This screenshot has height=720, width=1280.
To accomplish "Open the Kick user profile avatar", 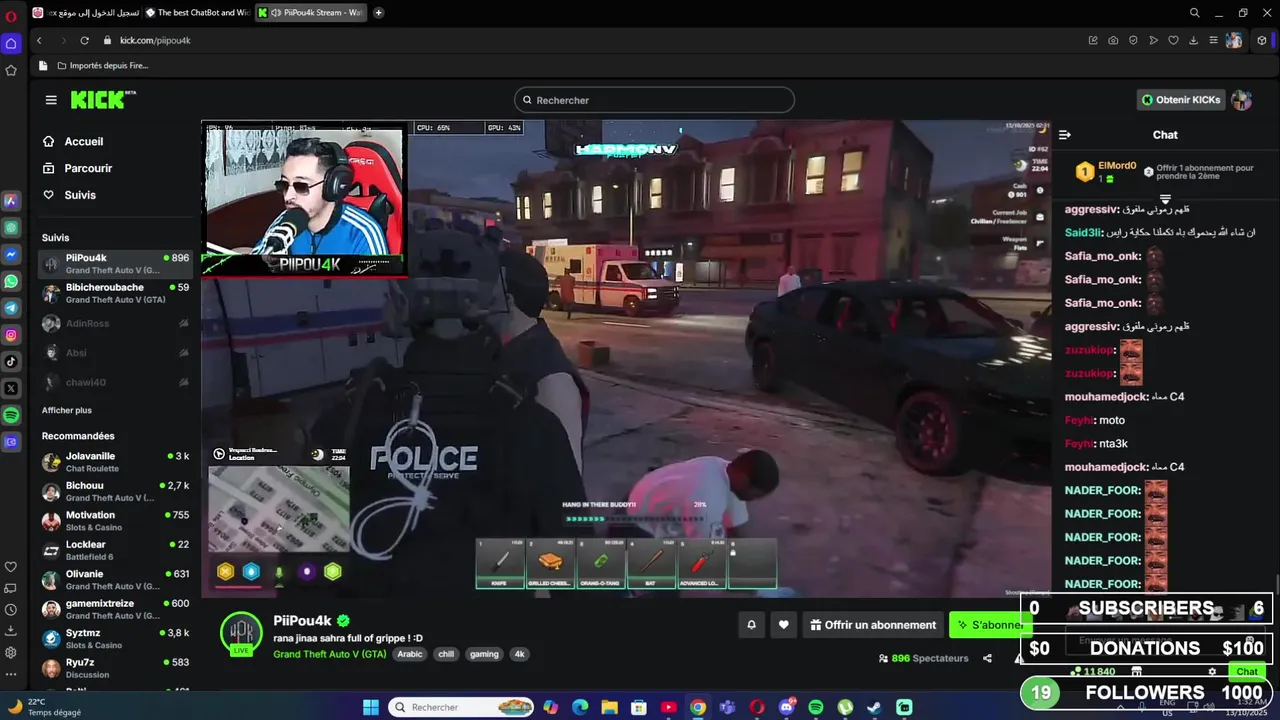I will coord(1241,100).
